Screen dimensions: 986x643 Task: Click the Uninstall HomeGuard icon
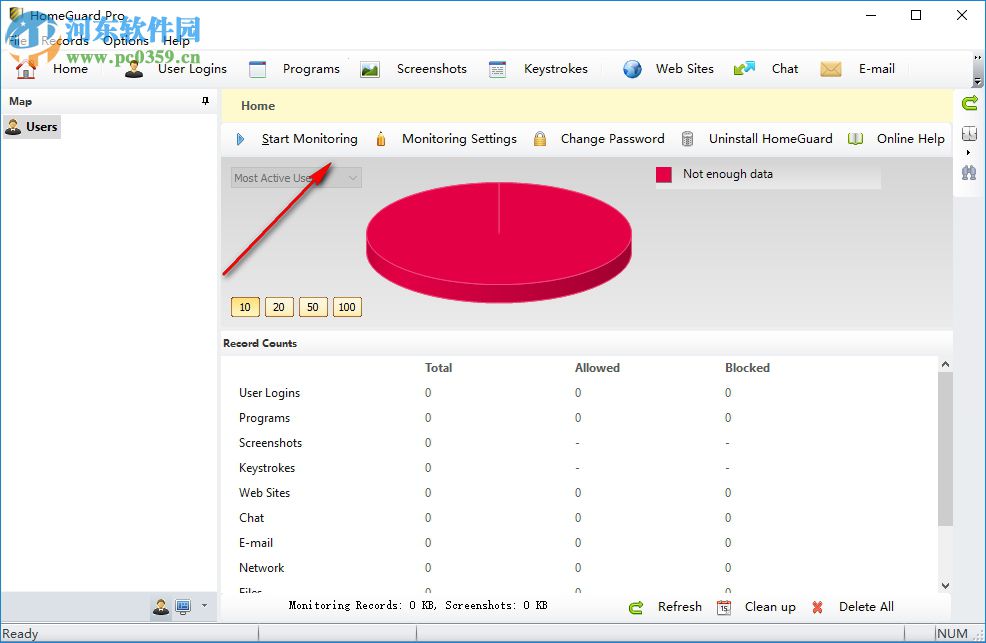687,138
